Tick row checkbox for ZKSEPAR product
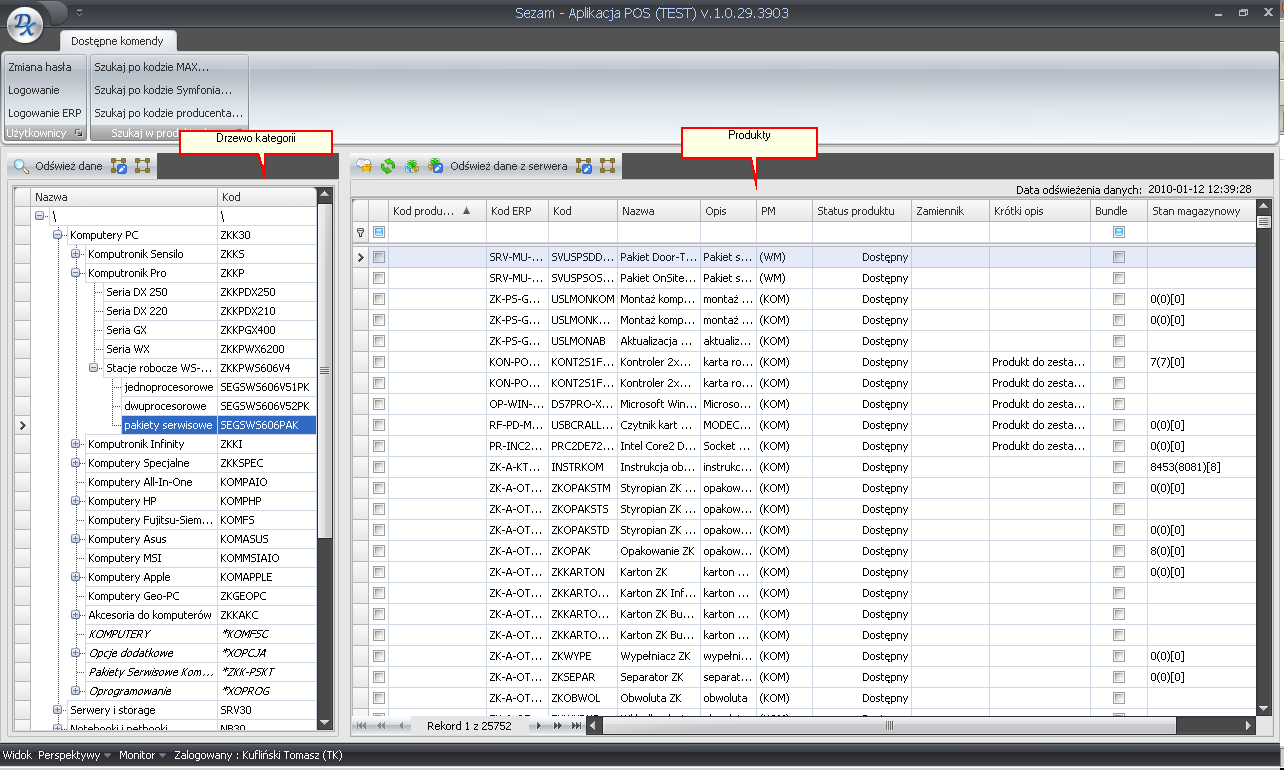The width and height of the screenshot is (1284, 770). [x=378, y=677]
